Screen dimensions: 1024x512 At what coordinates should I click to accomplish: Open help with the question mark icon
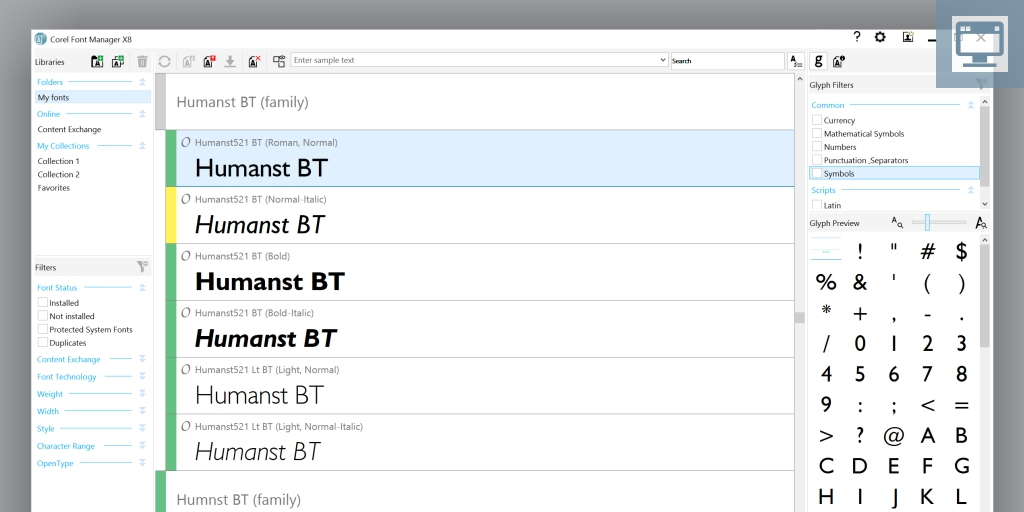click(x=856, y=37)
